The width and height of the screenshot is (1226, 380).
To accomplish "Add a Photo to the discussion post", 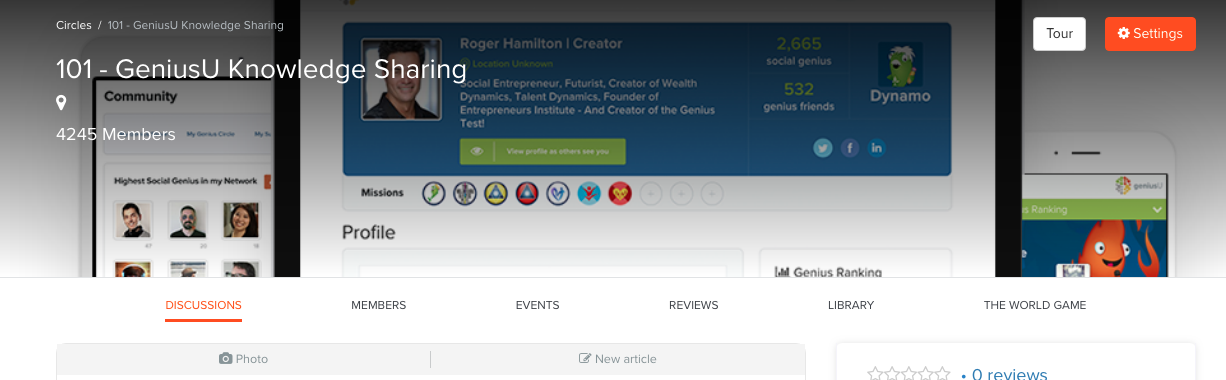I will (x=243, y=359).
